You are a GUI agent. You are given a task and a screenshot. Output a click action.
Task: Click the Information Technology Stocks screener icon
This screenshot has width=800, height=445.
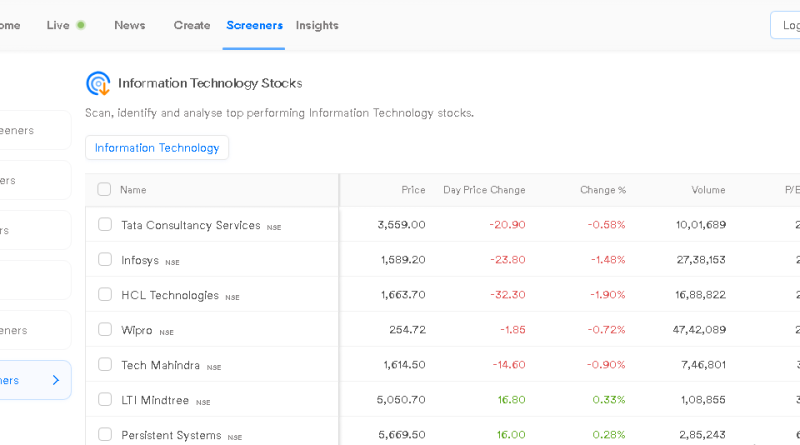pos(98,83)
